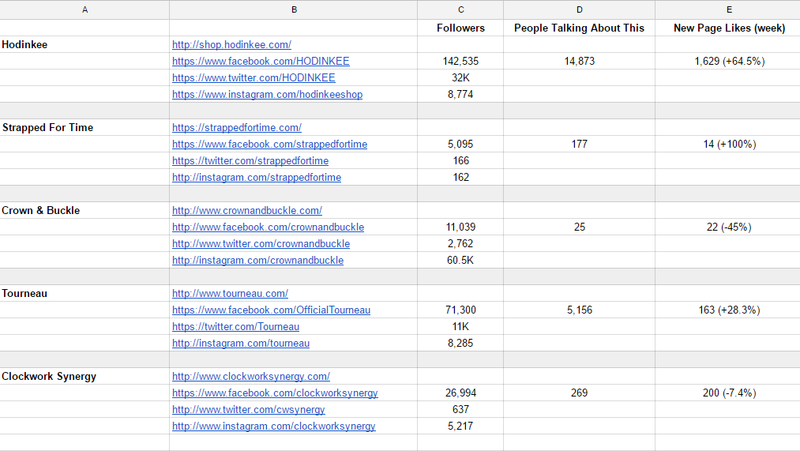Select the 71,300 followers cell
The image size is (800, 451).
[461, 310]
